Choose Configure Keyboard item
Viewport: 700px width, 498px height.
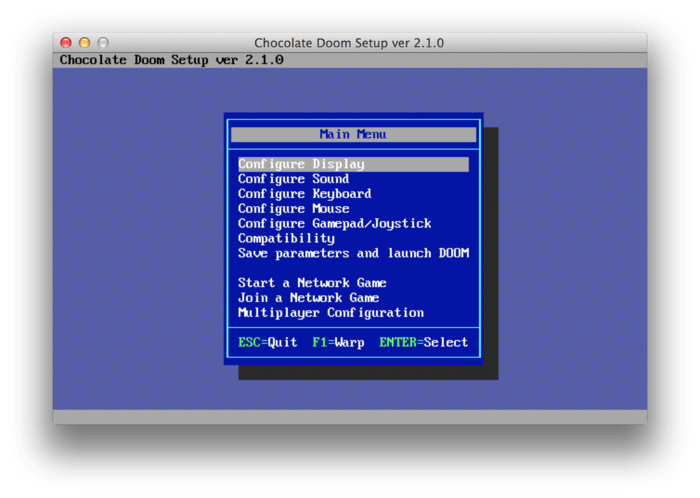tap(304, 194)
